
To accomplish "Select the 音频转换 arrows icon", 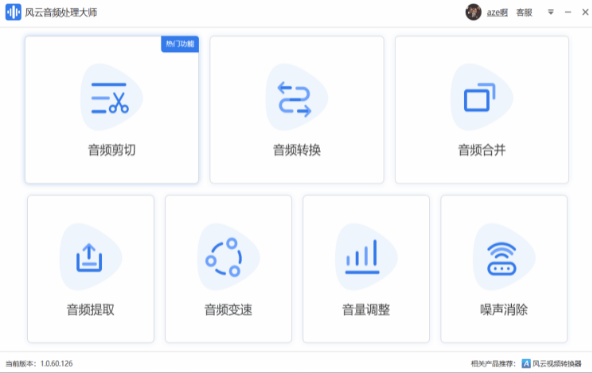I will tap(294, 99).
